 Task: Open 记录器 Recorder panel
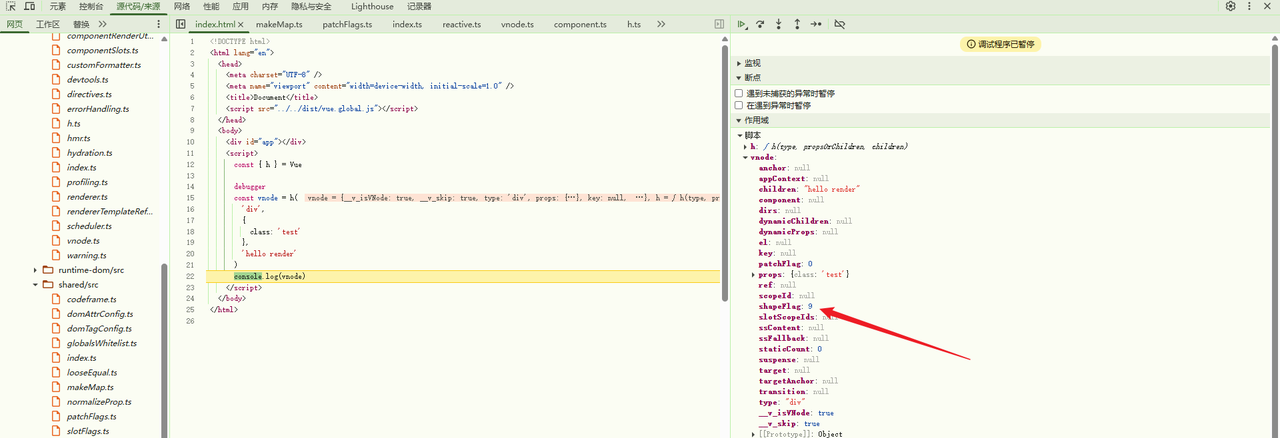click(418, 6)
